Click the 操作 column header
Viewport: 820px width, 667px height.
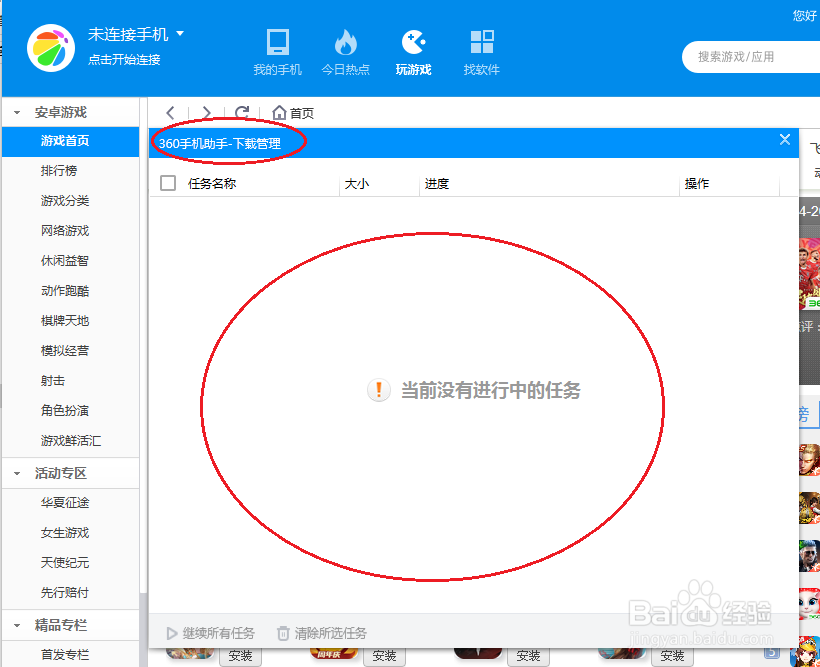[697, 184]
